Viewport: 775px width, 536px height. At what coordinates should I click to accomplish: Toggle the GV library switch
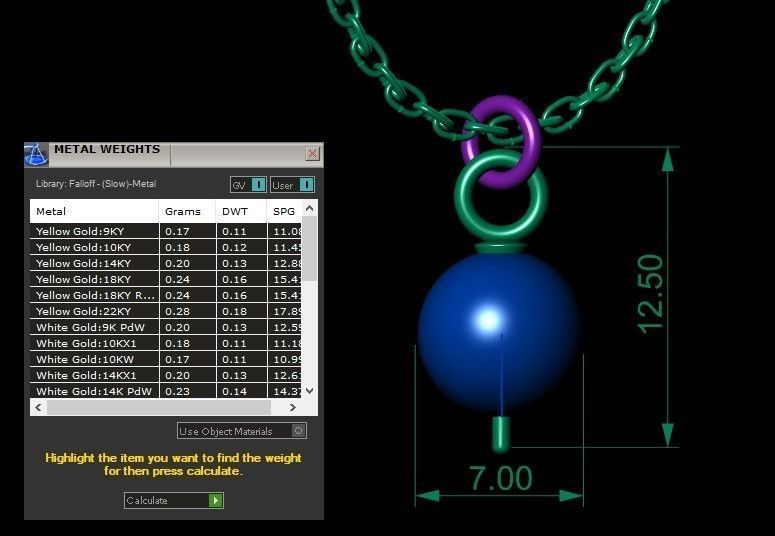tap(248, 185)
